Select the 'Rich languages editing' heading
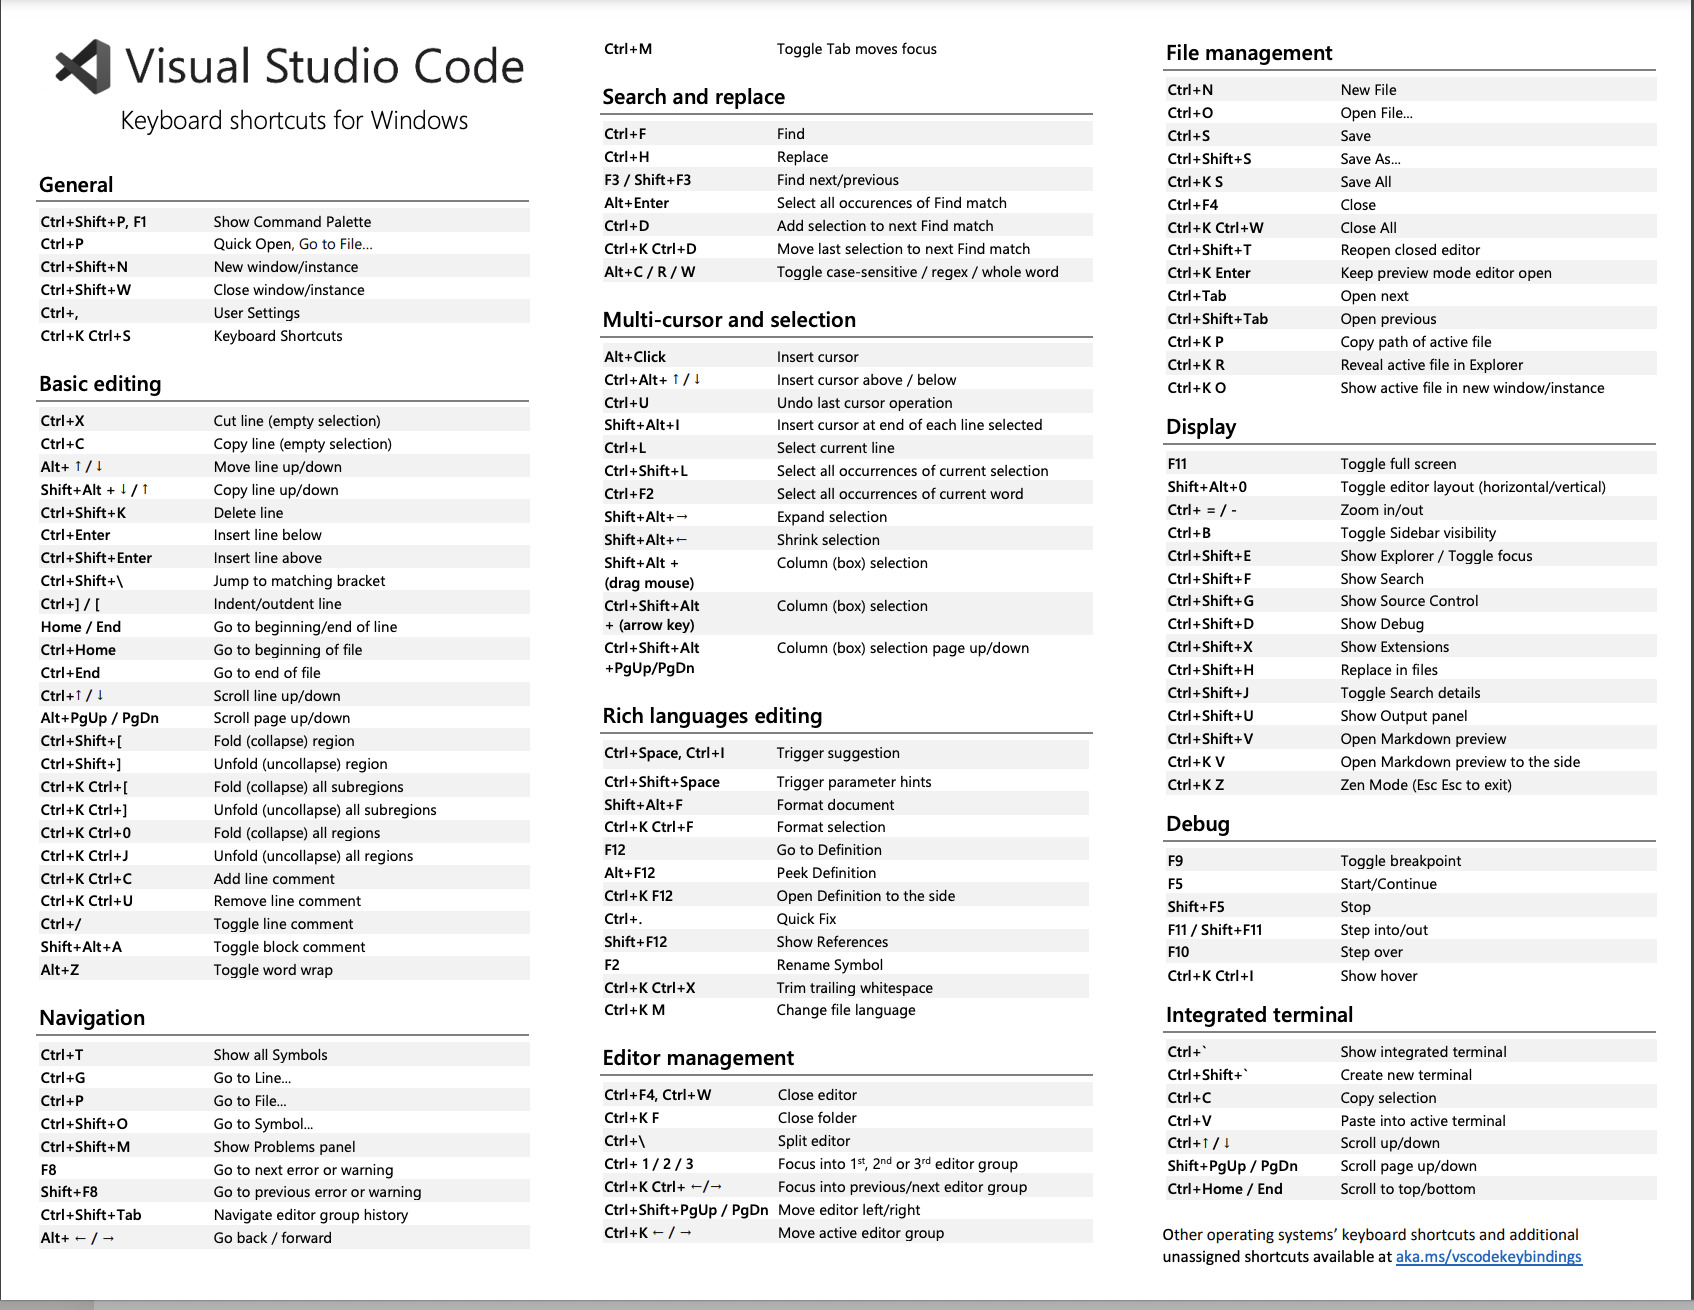 pos(712,715)
